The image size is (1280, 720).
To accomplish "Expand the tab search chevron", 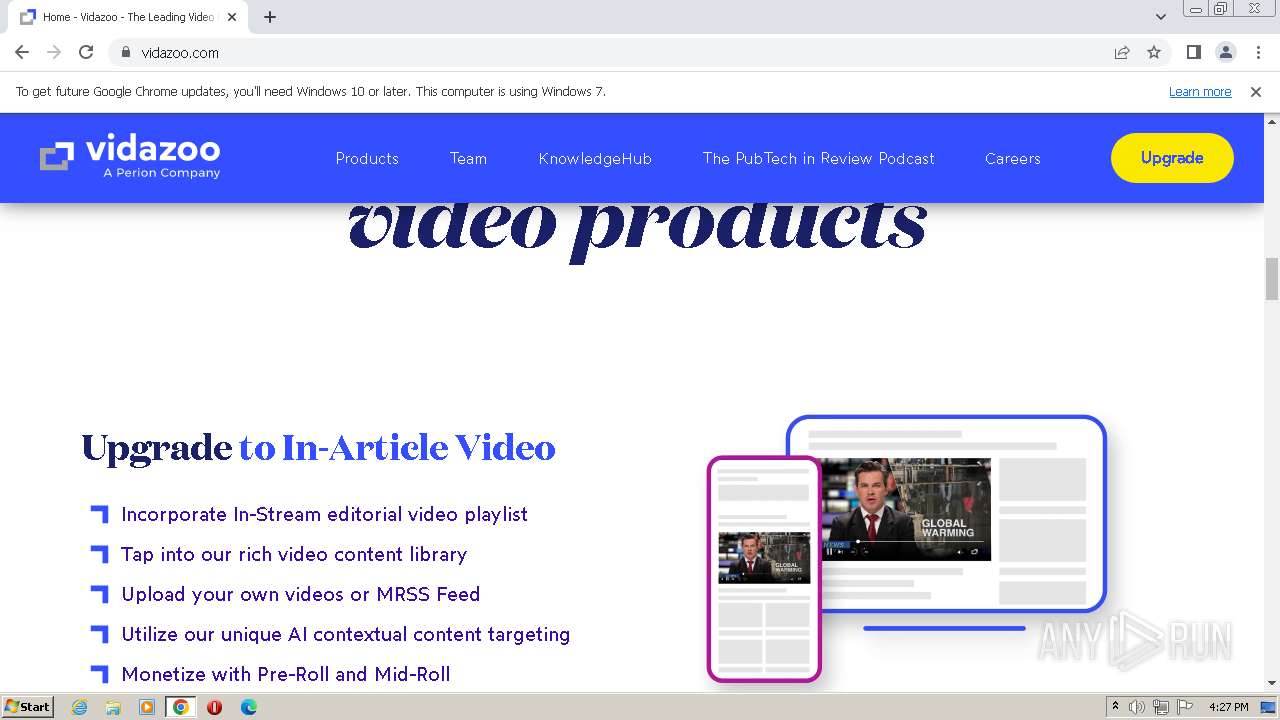I will 1161,17.
